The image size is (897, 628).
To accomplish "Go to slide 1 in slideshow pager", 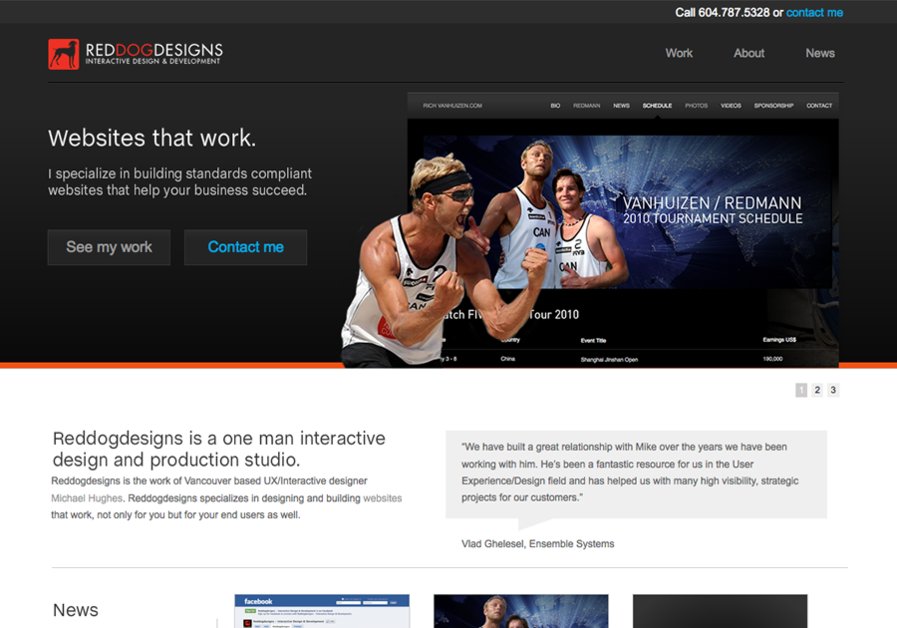I will pos(801,390).
